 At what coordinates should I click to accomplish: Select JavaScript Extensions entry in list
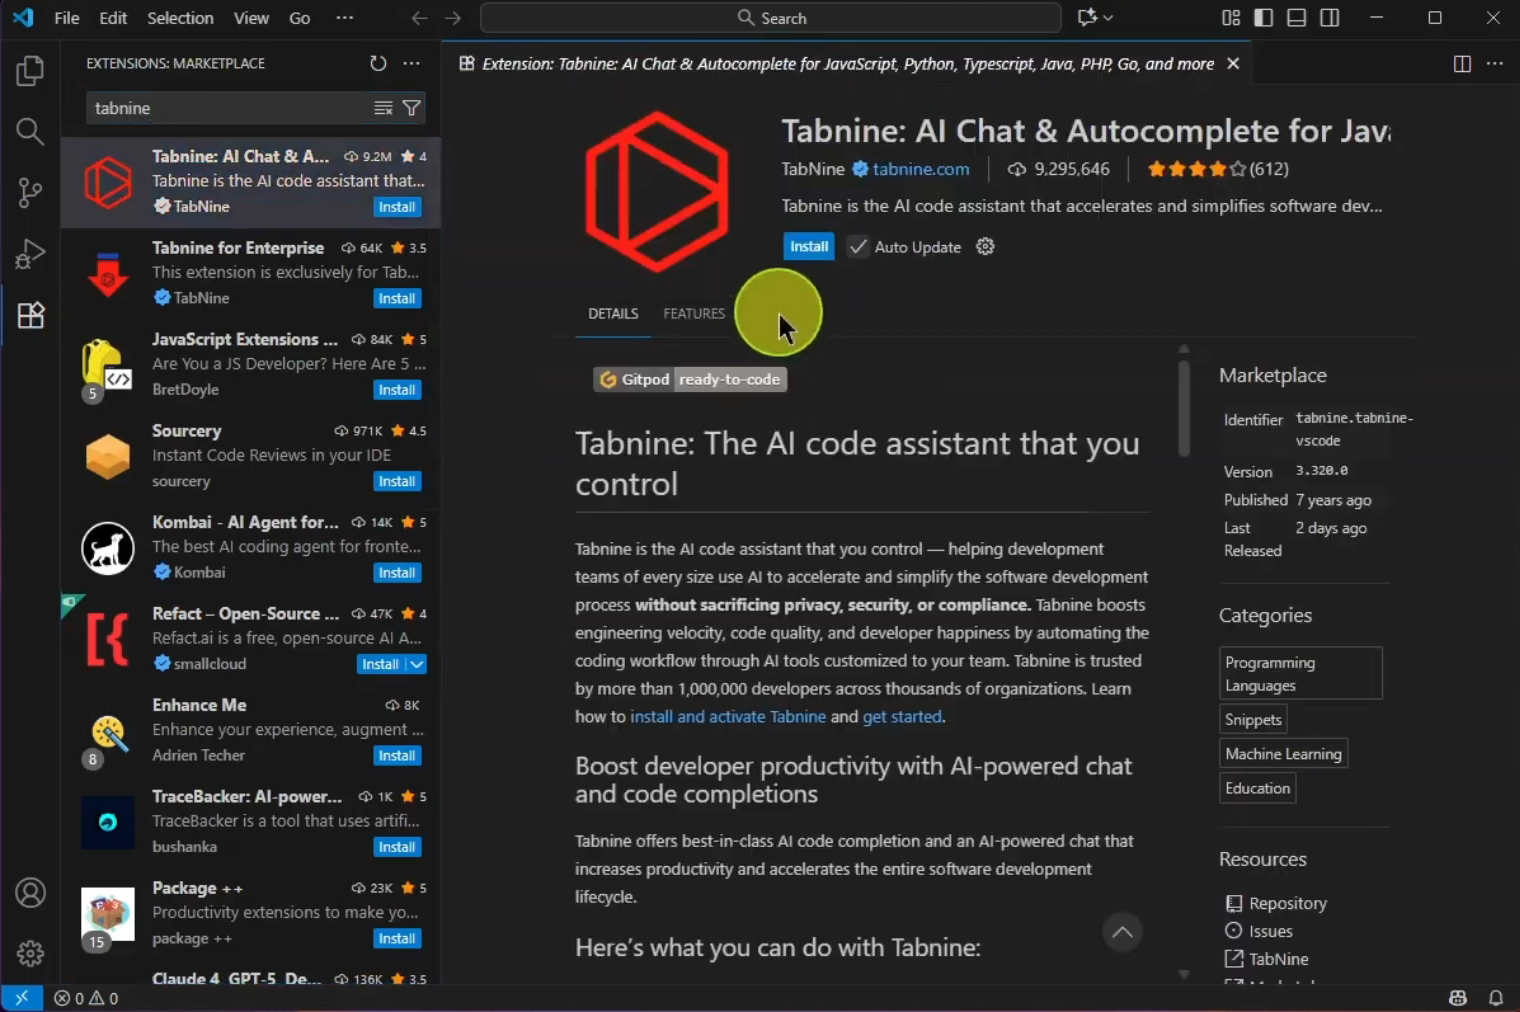click(251, 364)
